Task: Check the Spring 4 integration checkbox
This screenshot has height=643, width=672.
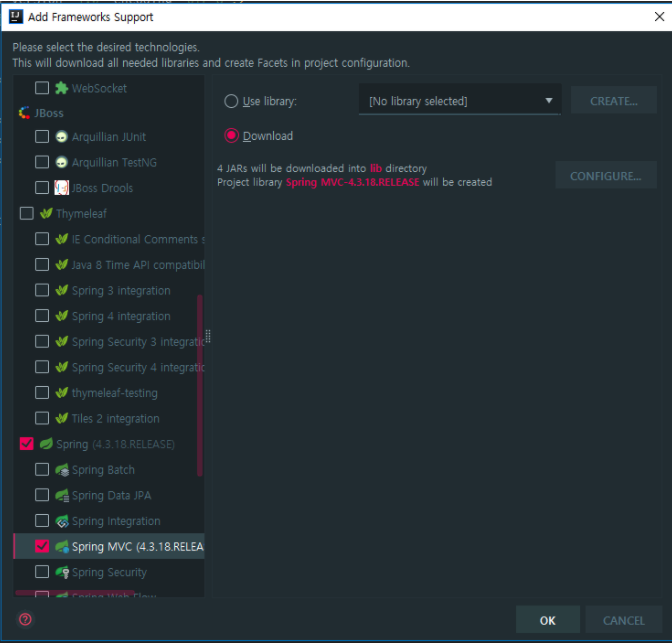Action: tap(42, 316)
